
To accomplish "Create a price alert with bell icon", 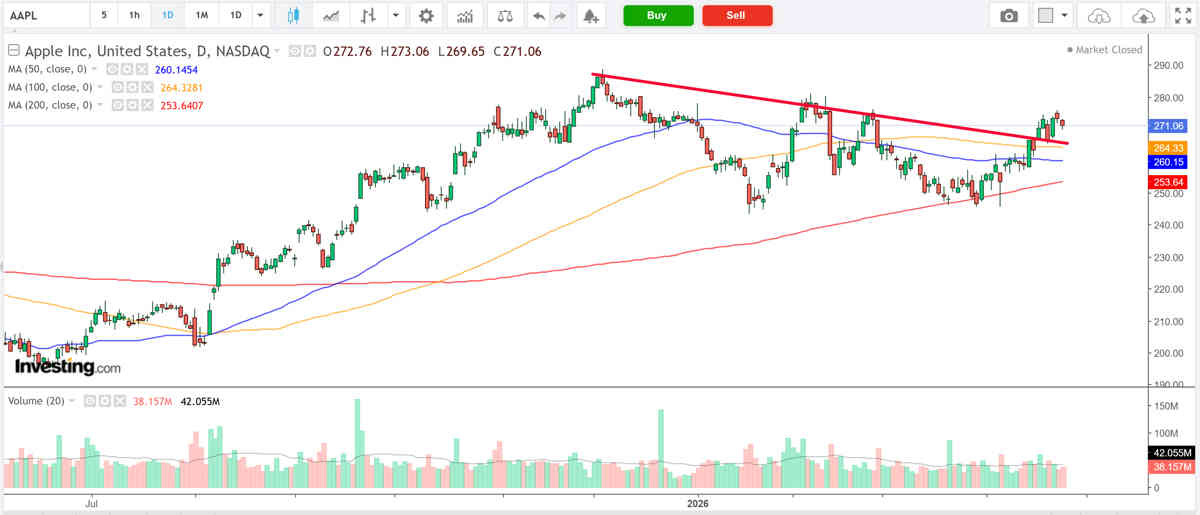I will (x=591, y=16).
